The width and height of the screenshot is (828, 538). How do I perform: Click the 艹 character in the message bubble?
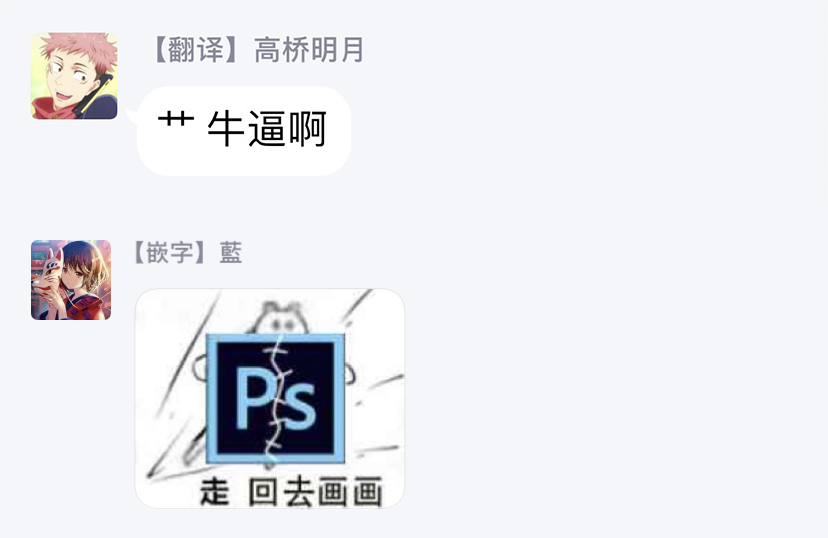176,120
